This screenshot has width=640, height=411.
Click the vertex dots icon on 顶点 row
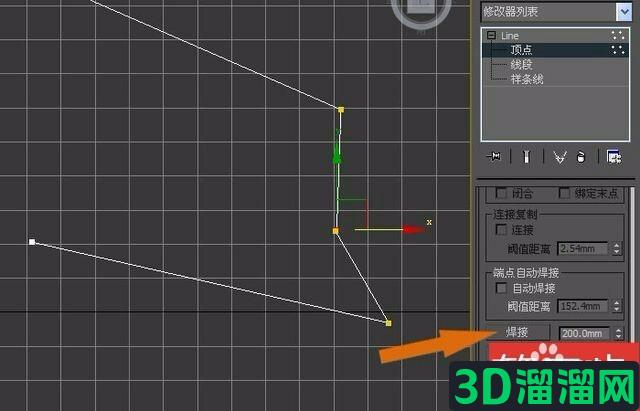pos(618,50)
